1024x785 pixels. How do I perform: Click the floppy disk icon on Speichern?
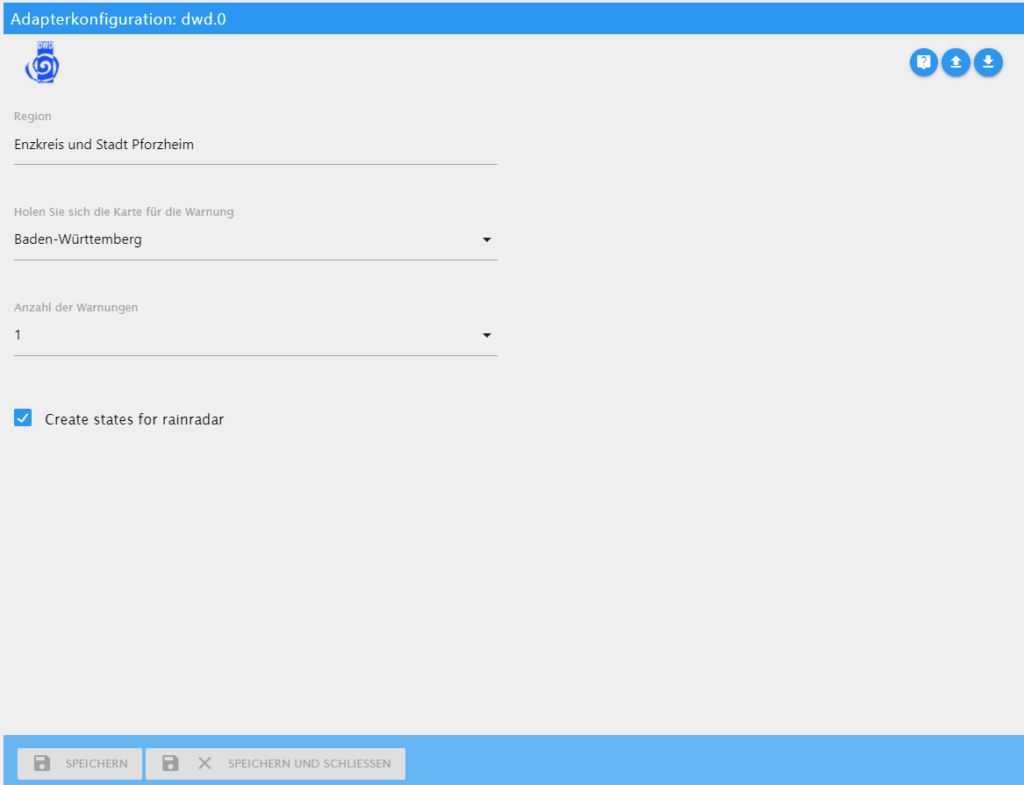[41, 763]
